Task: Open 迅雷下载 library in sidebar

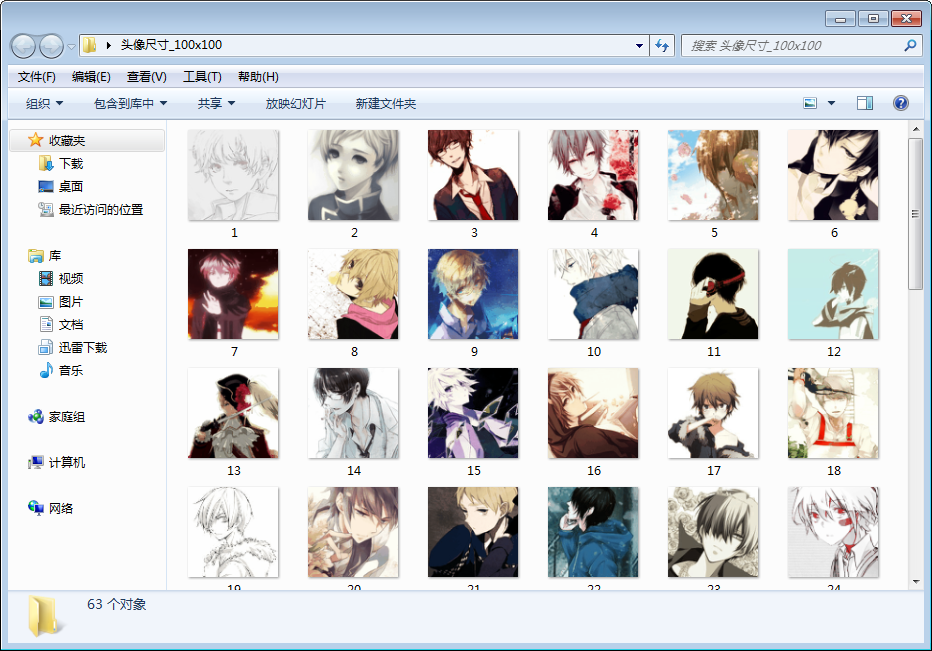Action: (x=82, y=347)
